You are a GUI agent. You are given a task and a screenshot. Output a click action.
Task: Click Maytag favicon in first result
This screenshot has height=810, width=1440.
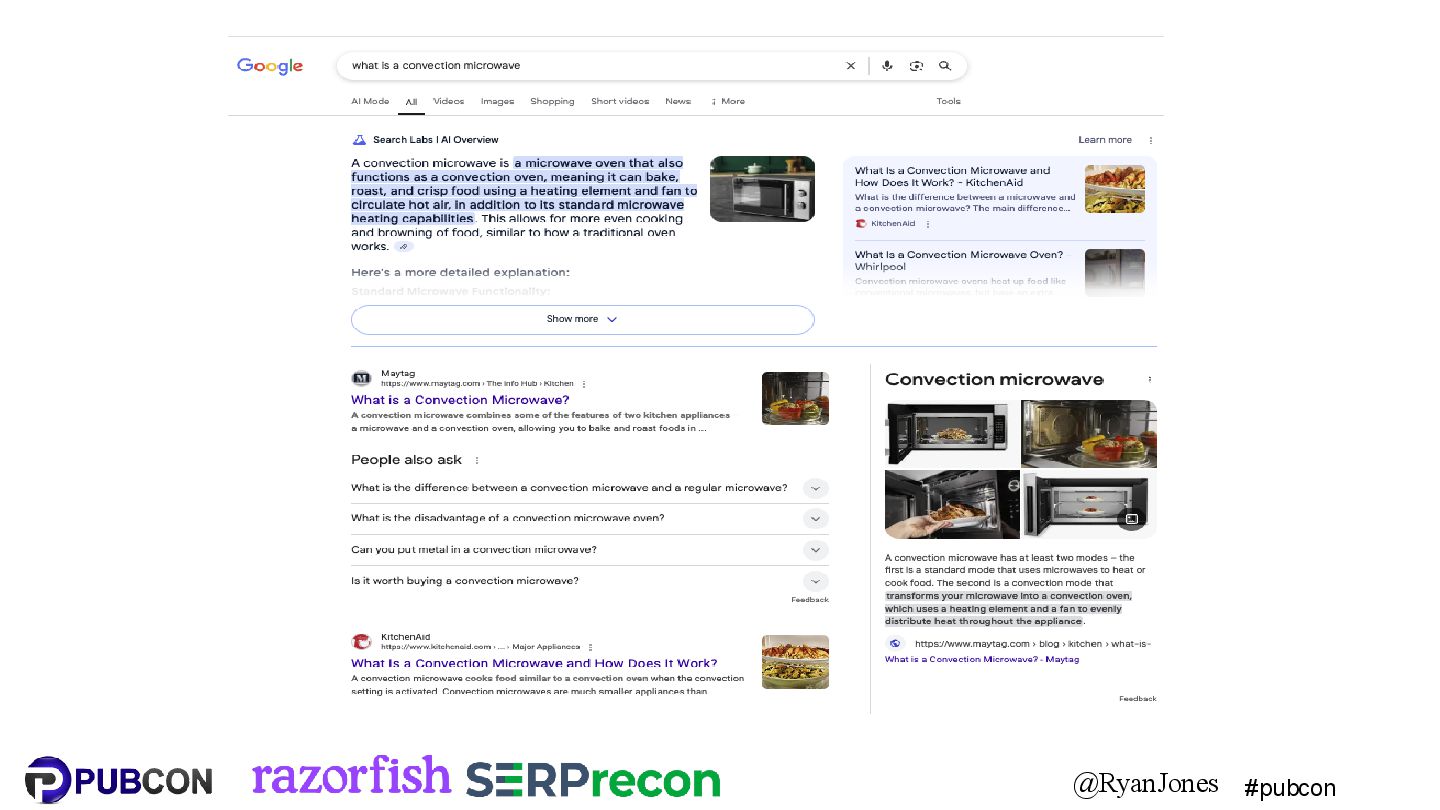tap(361, 378)
